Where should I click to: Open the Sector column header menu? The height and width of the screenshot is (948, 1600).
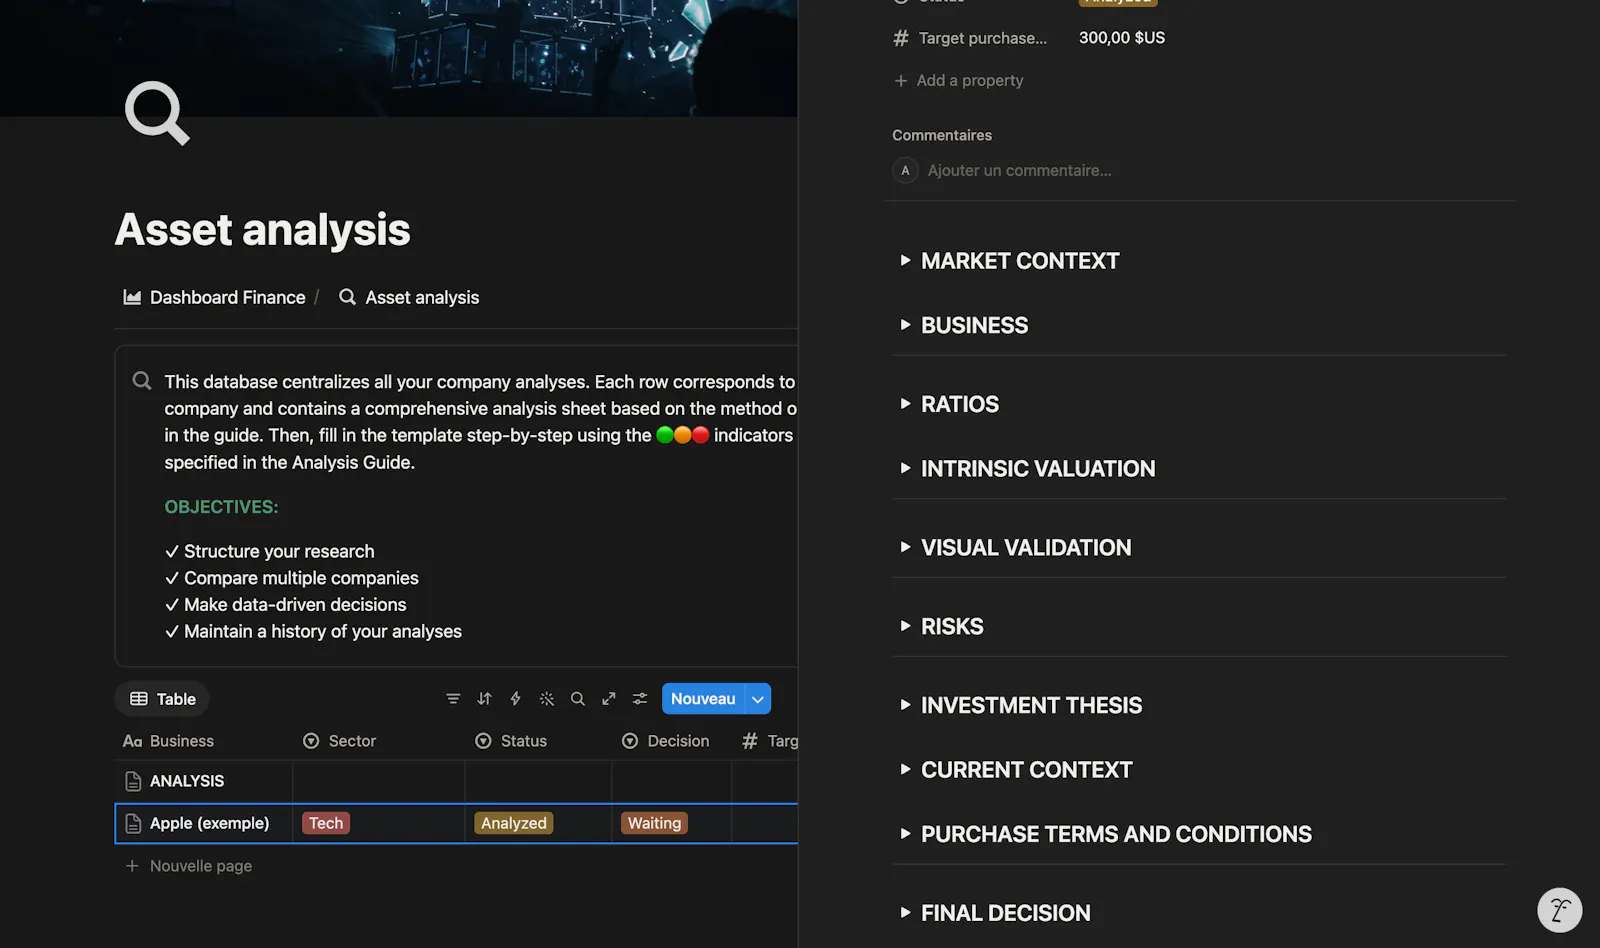click(x=379, y=741)
